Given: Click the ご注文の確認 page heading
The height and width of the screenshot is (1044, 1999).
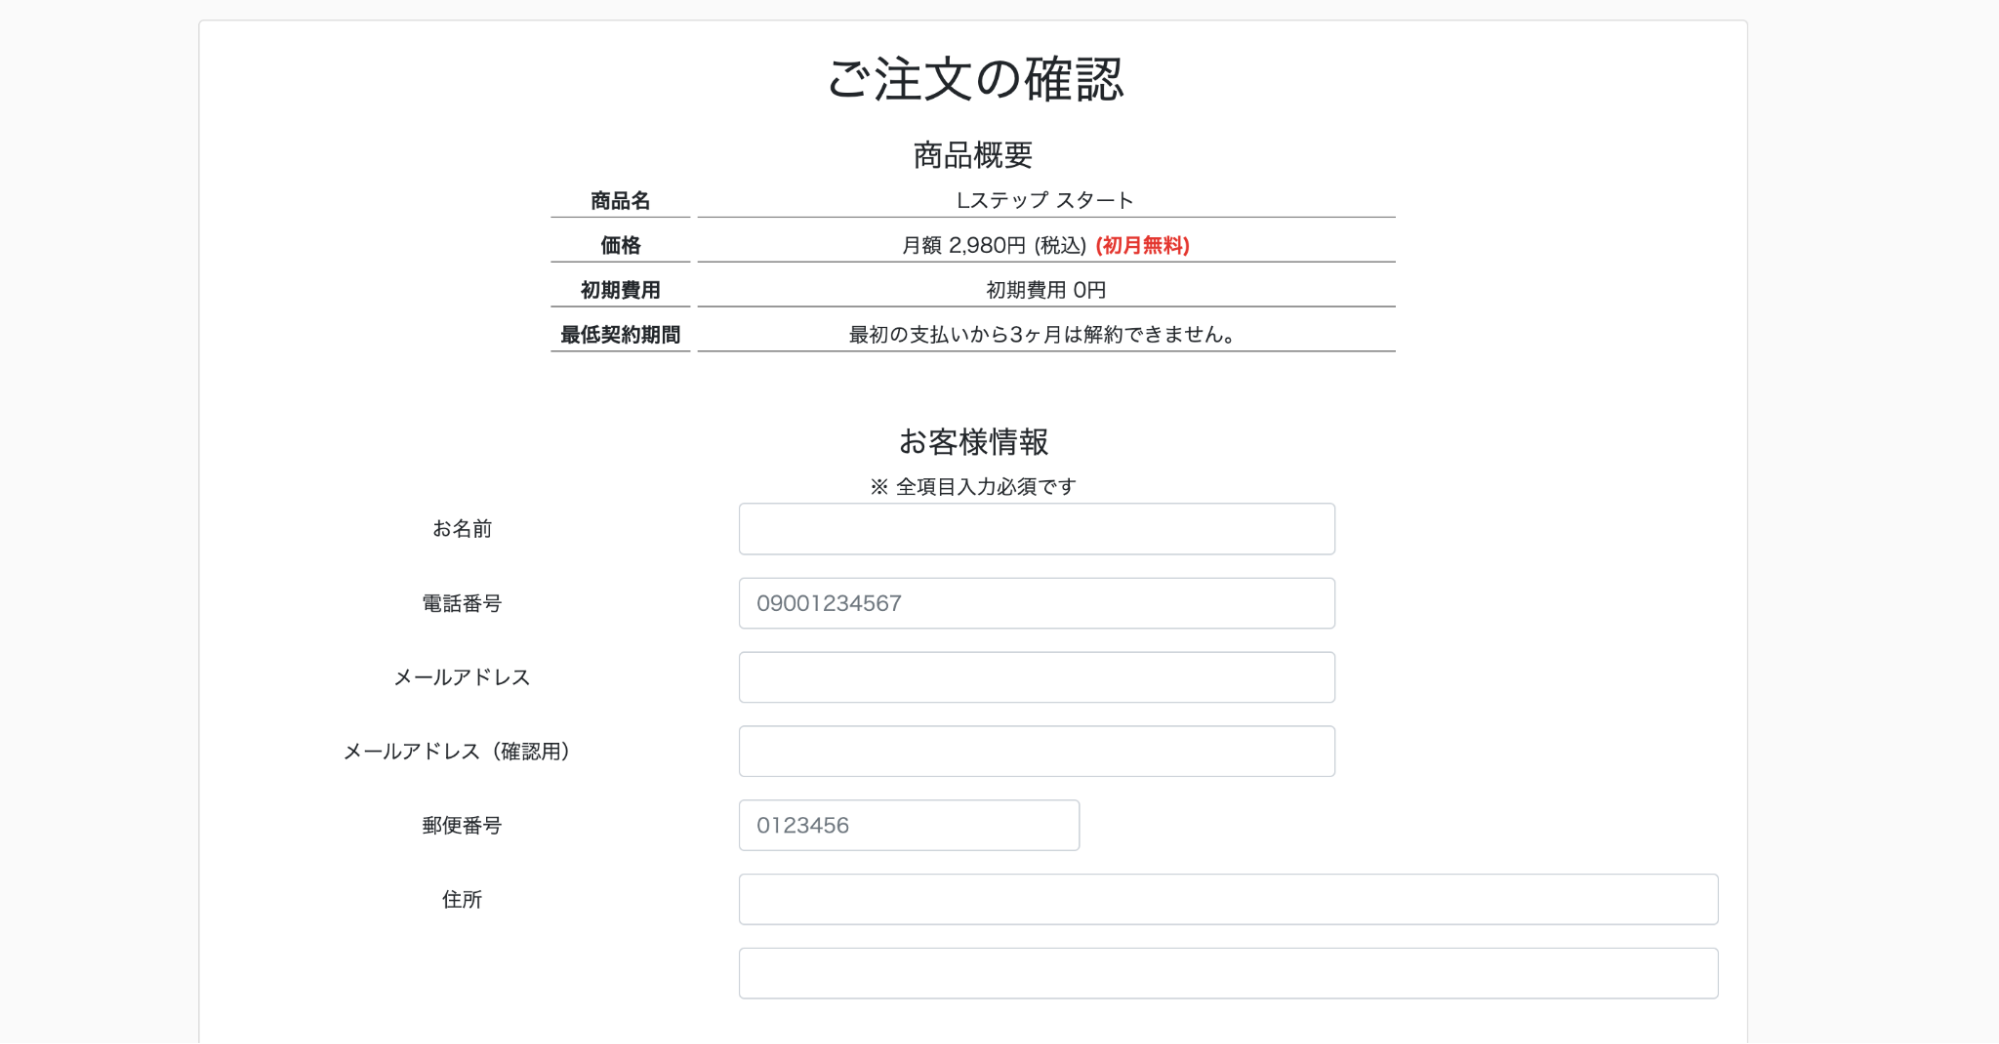Looking at the screenshot, I should [974, 79].
